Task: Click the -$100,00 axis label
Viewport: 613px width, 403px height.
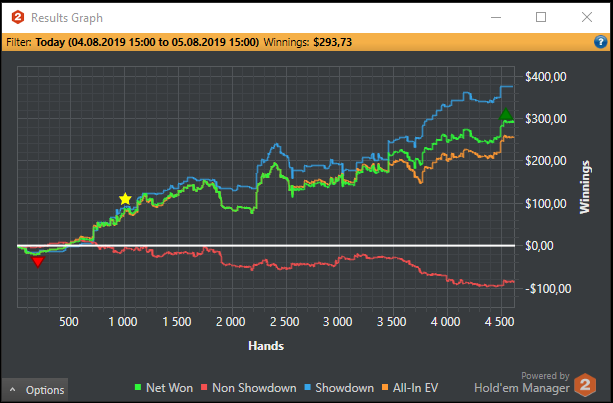Action: (x=548, y=288)
